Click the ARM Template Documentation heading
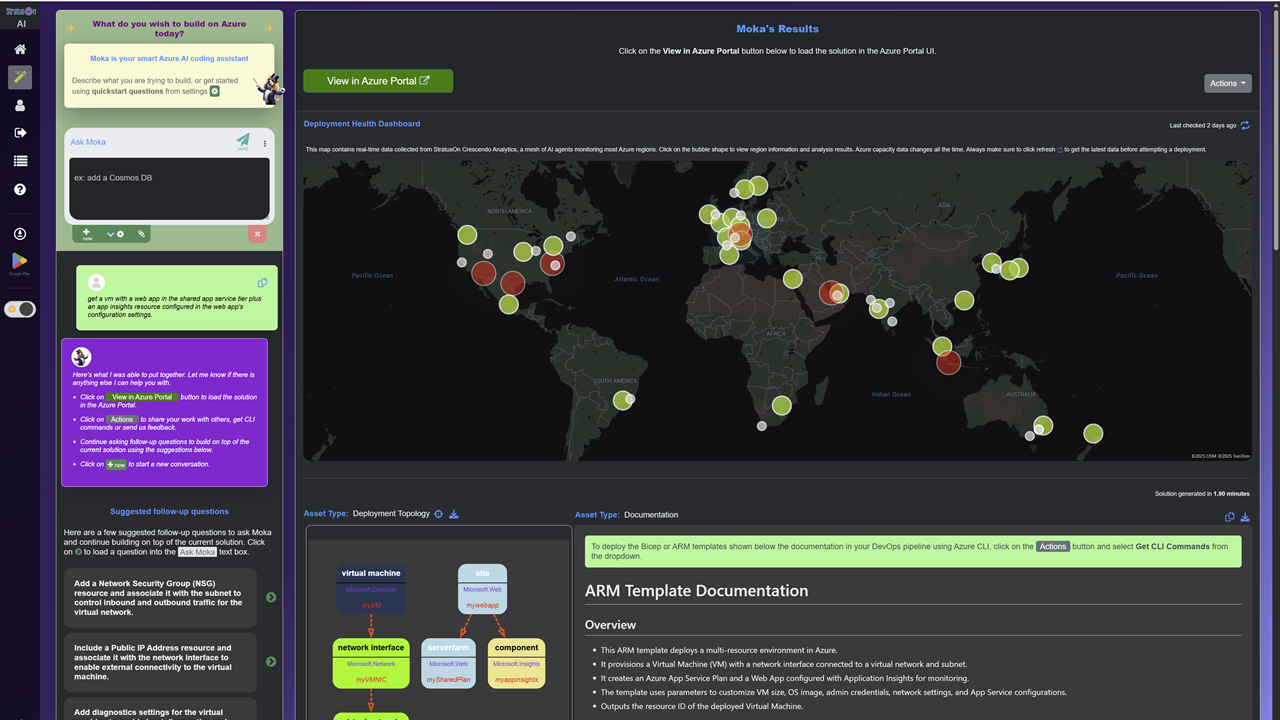Image resolution: width=1280 pixels, height=720 pixels. click(696, 591)
